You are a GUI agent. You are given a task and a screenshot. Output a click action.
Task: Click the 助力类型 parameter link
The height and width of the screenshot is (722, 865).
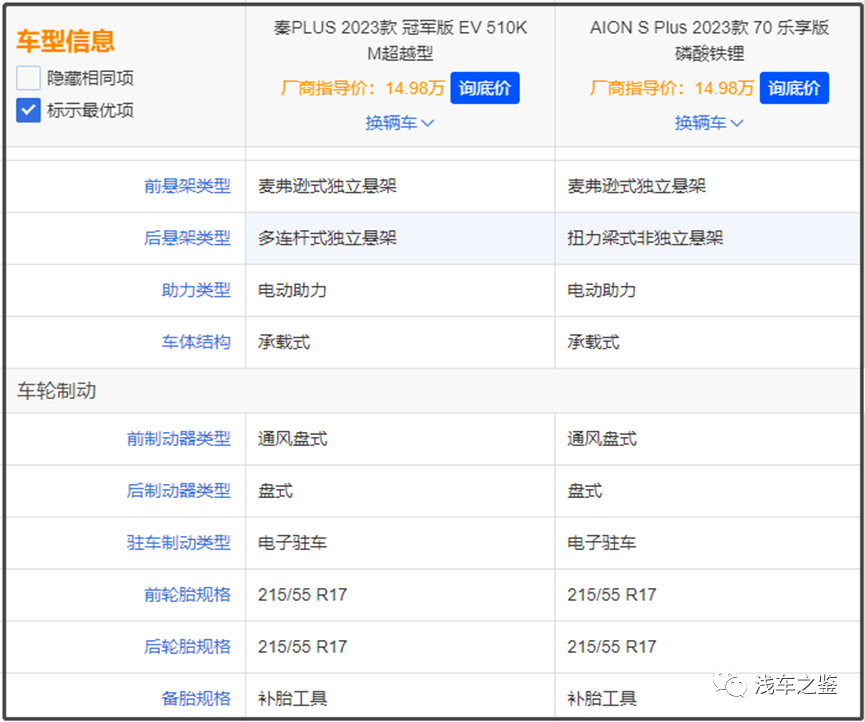click(x=196, y=290)
